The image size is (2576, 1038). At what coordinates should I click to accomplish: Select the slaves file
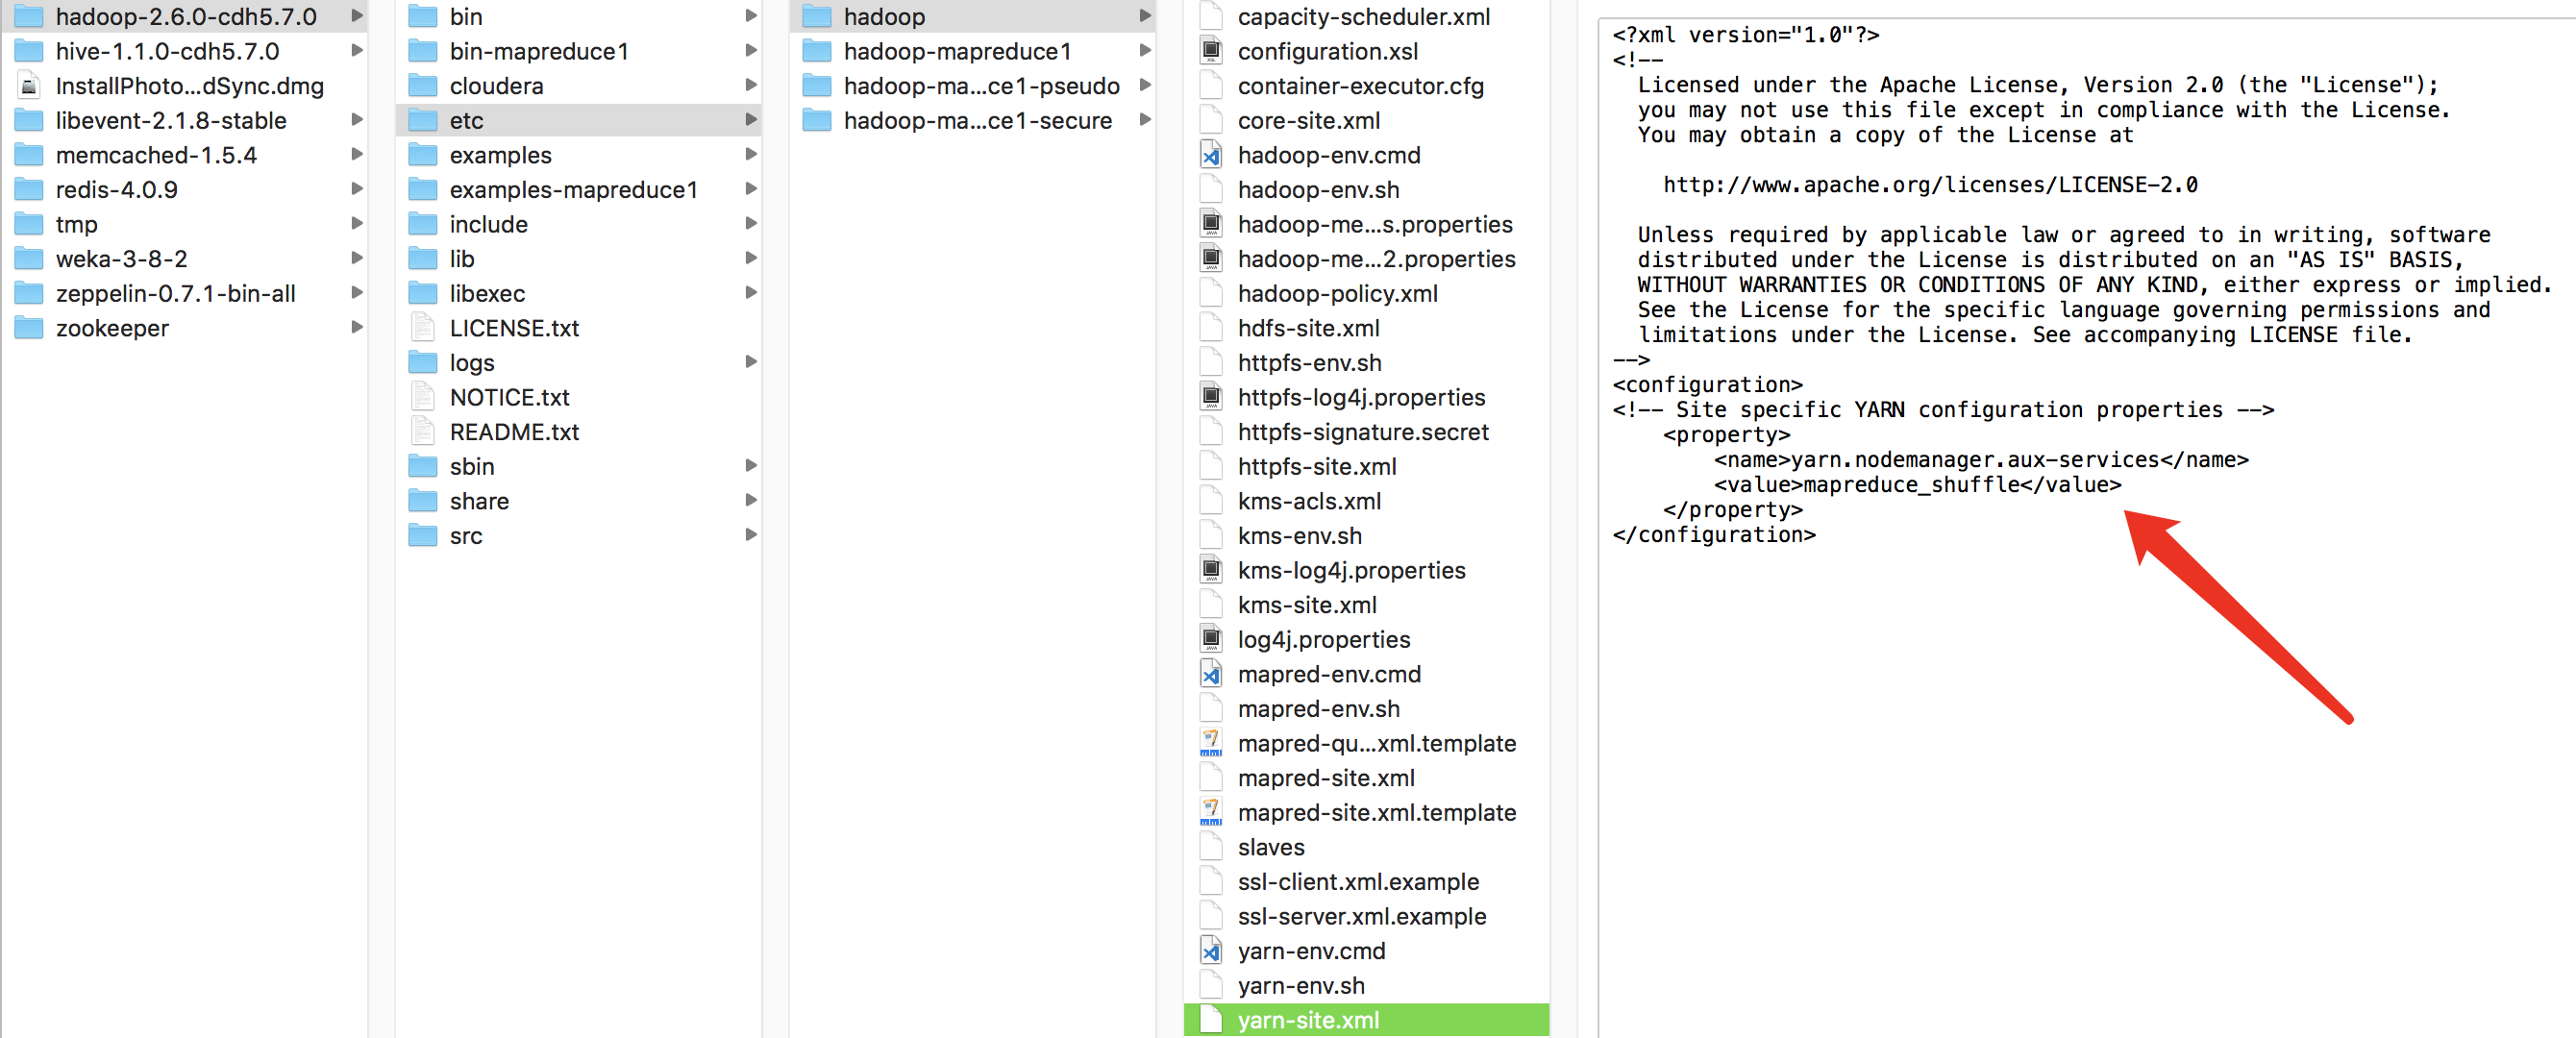pyautogui.click(x=1270, y=847)
